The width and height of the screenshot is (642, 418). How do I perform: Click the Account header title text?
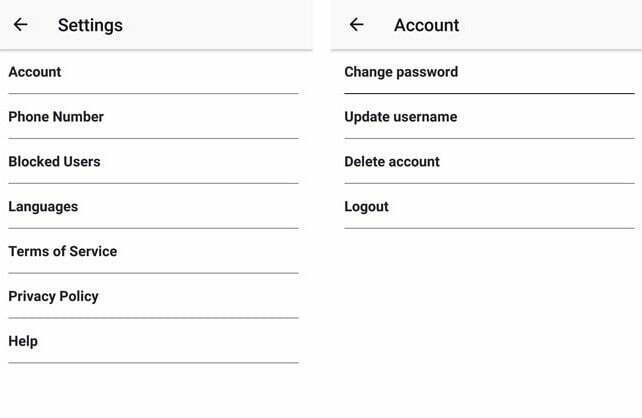[426, 25]
